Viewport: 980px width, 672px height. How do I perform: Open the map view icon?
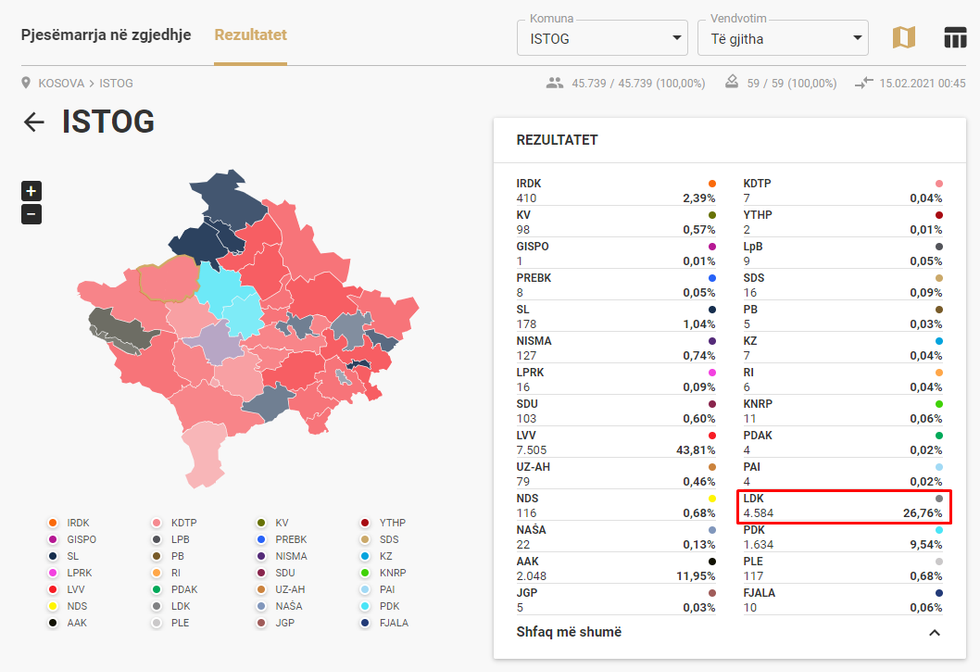click(x=903, y=38)
